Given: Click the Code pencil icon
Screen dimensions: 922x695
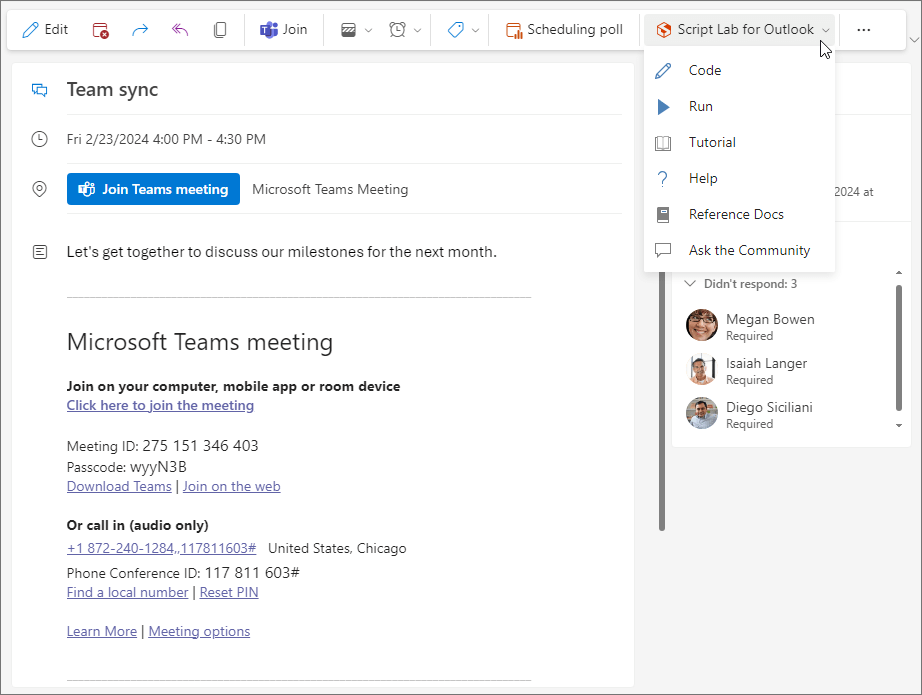Looking at the screenshot, I should coord(663,71).
